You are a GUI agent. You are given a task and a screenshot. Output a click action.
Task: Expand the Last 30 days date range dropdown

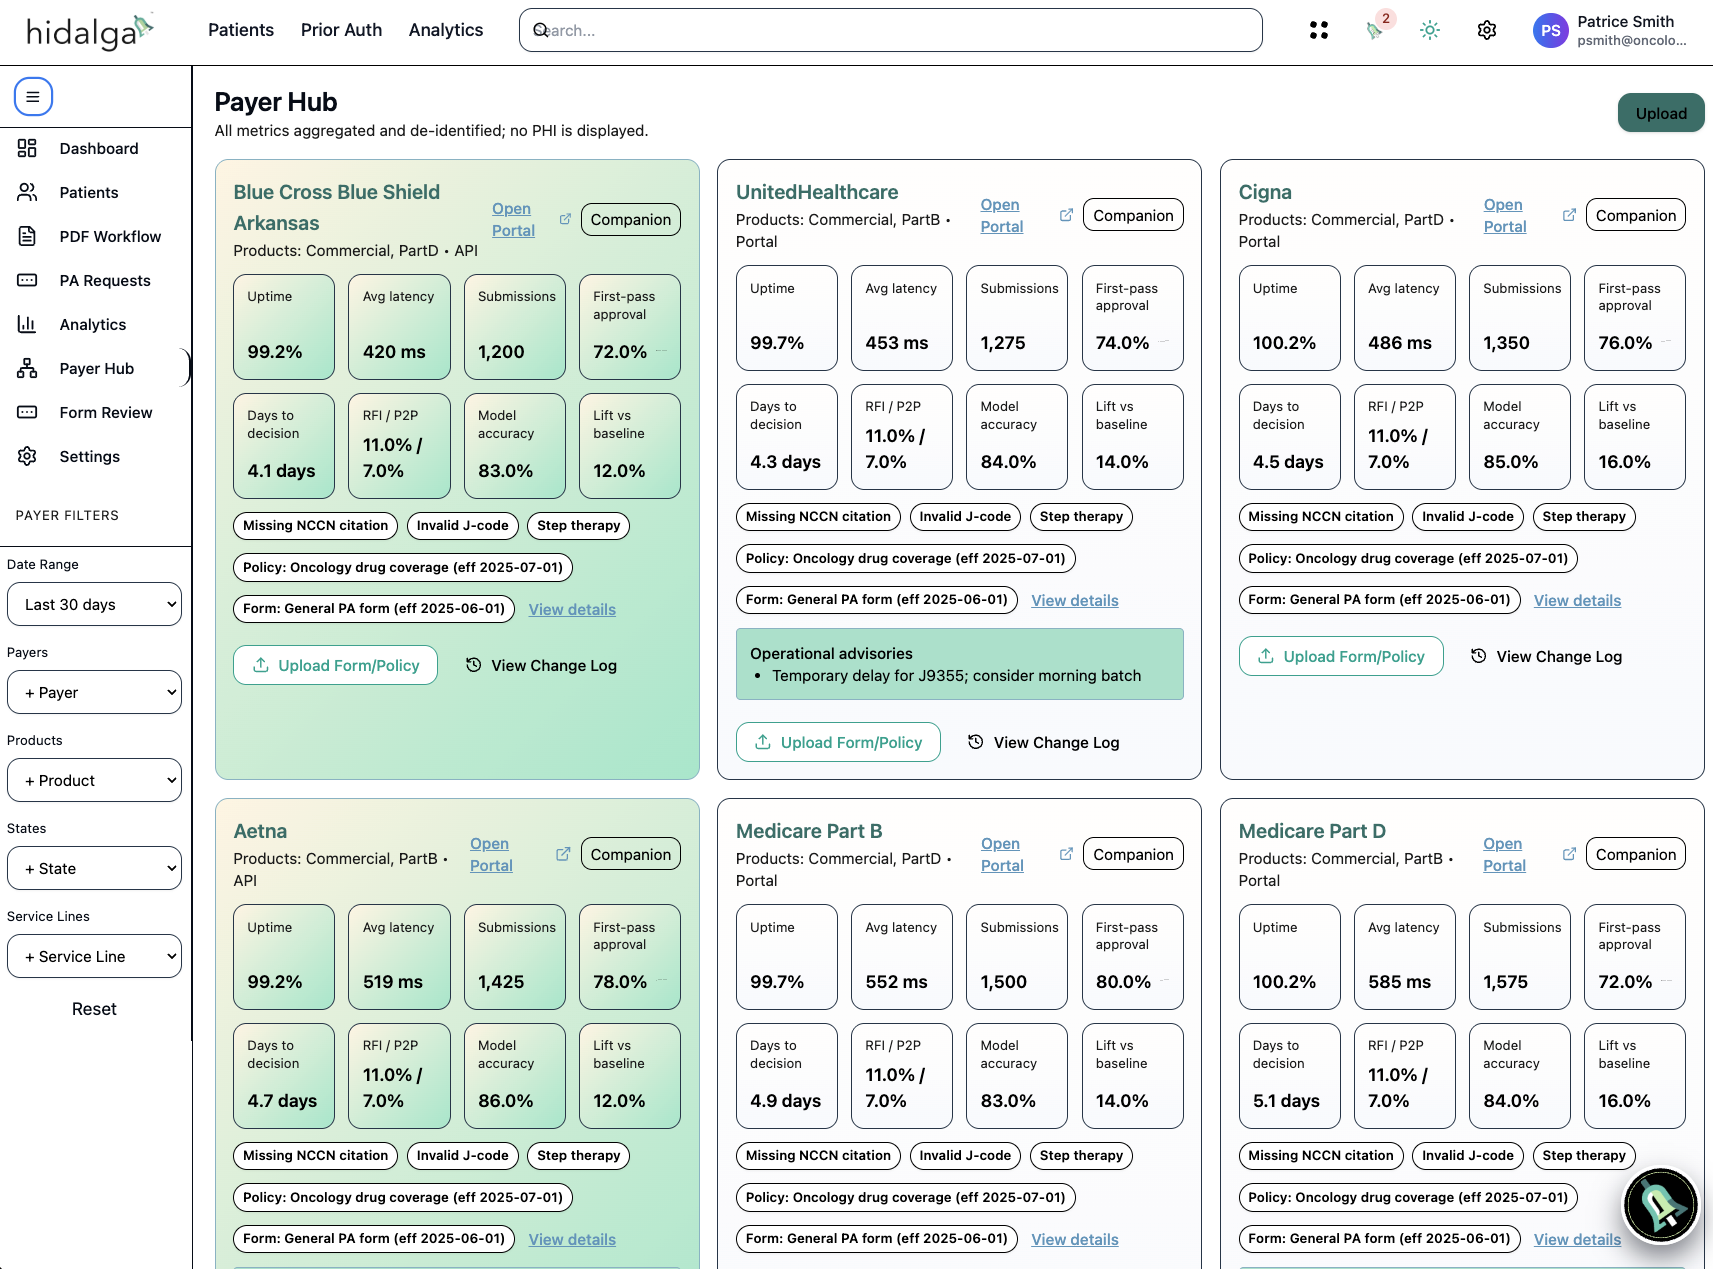[95, 604]
